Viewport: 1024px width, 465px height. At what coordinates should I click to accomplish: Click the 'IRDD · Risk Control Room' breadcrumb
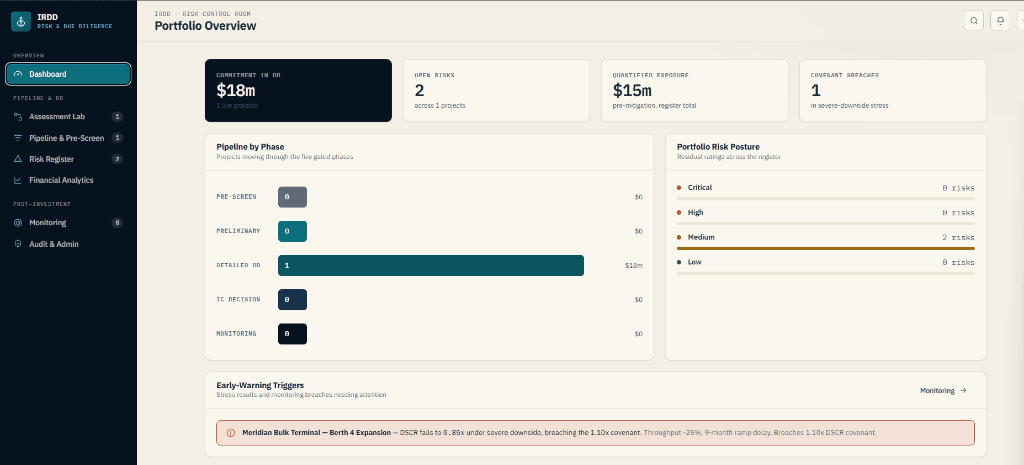tap(202, 13)
